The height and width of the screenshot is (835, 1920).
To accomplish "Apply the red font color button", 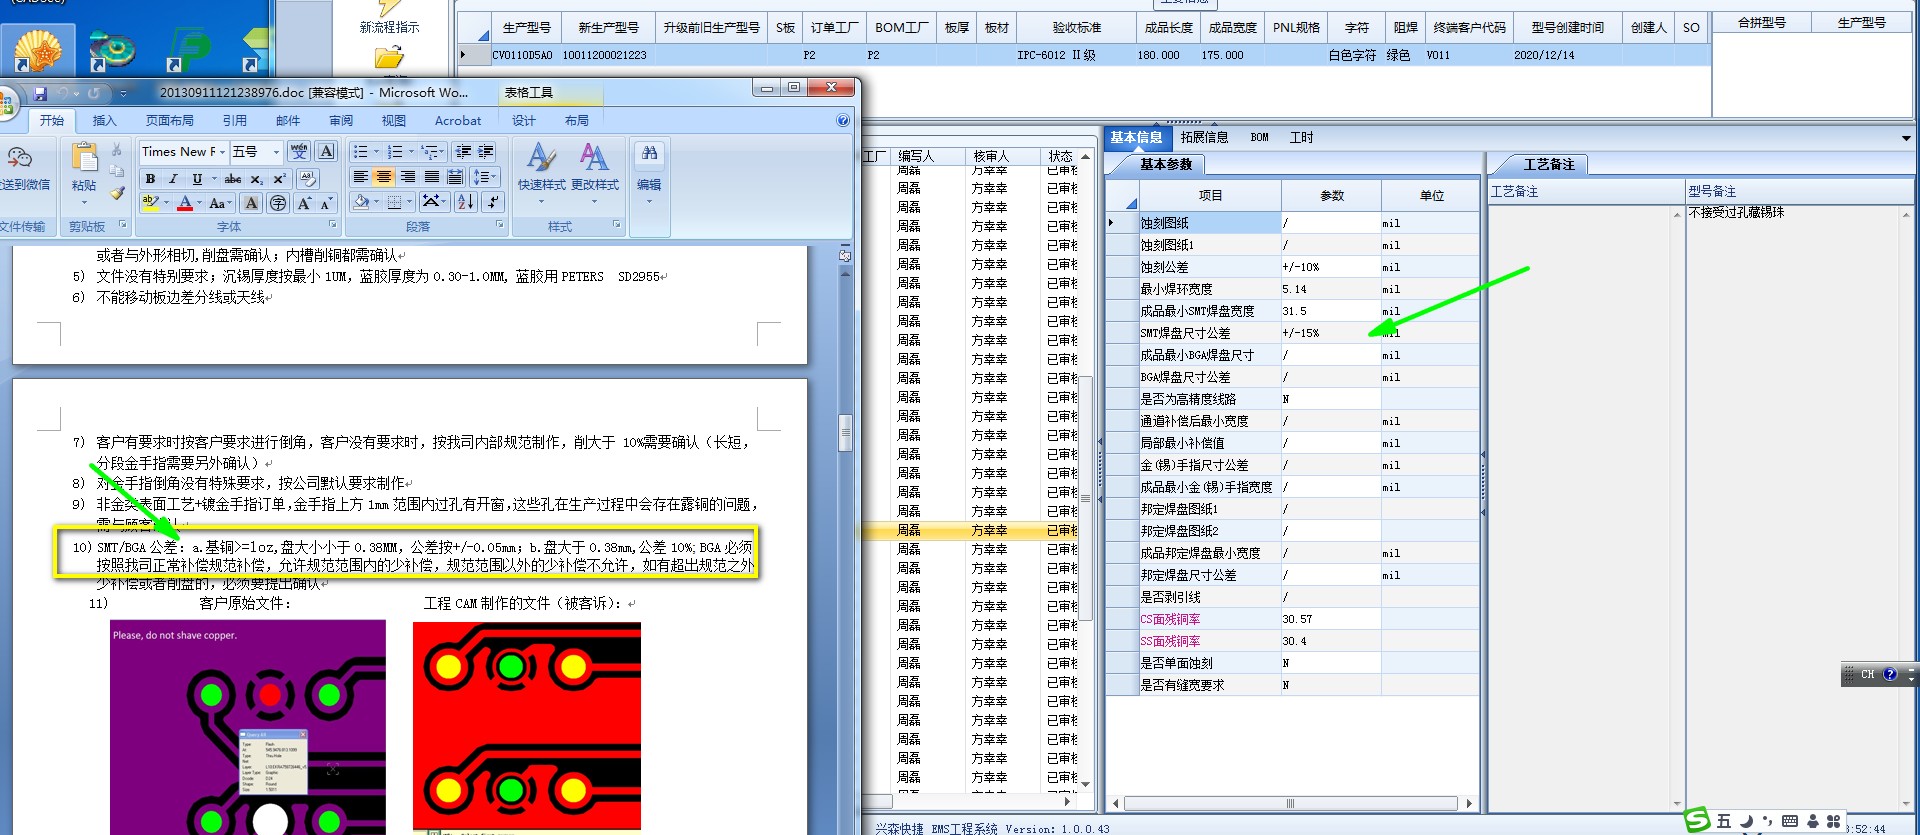I will [x=184, y=203].
